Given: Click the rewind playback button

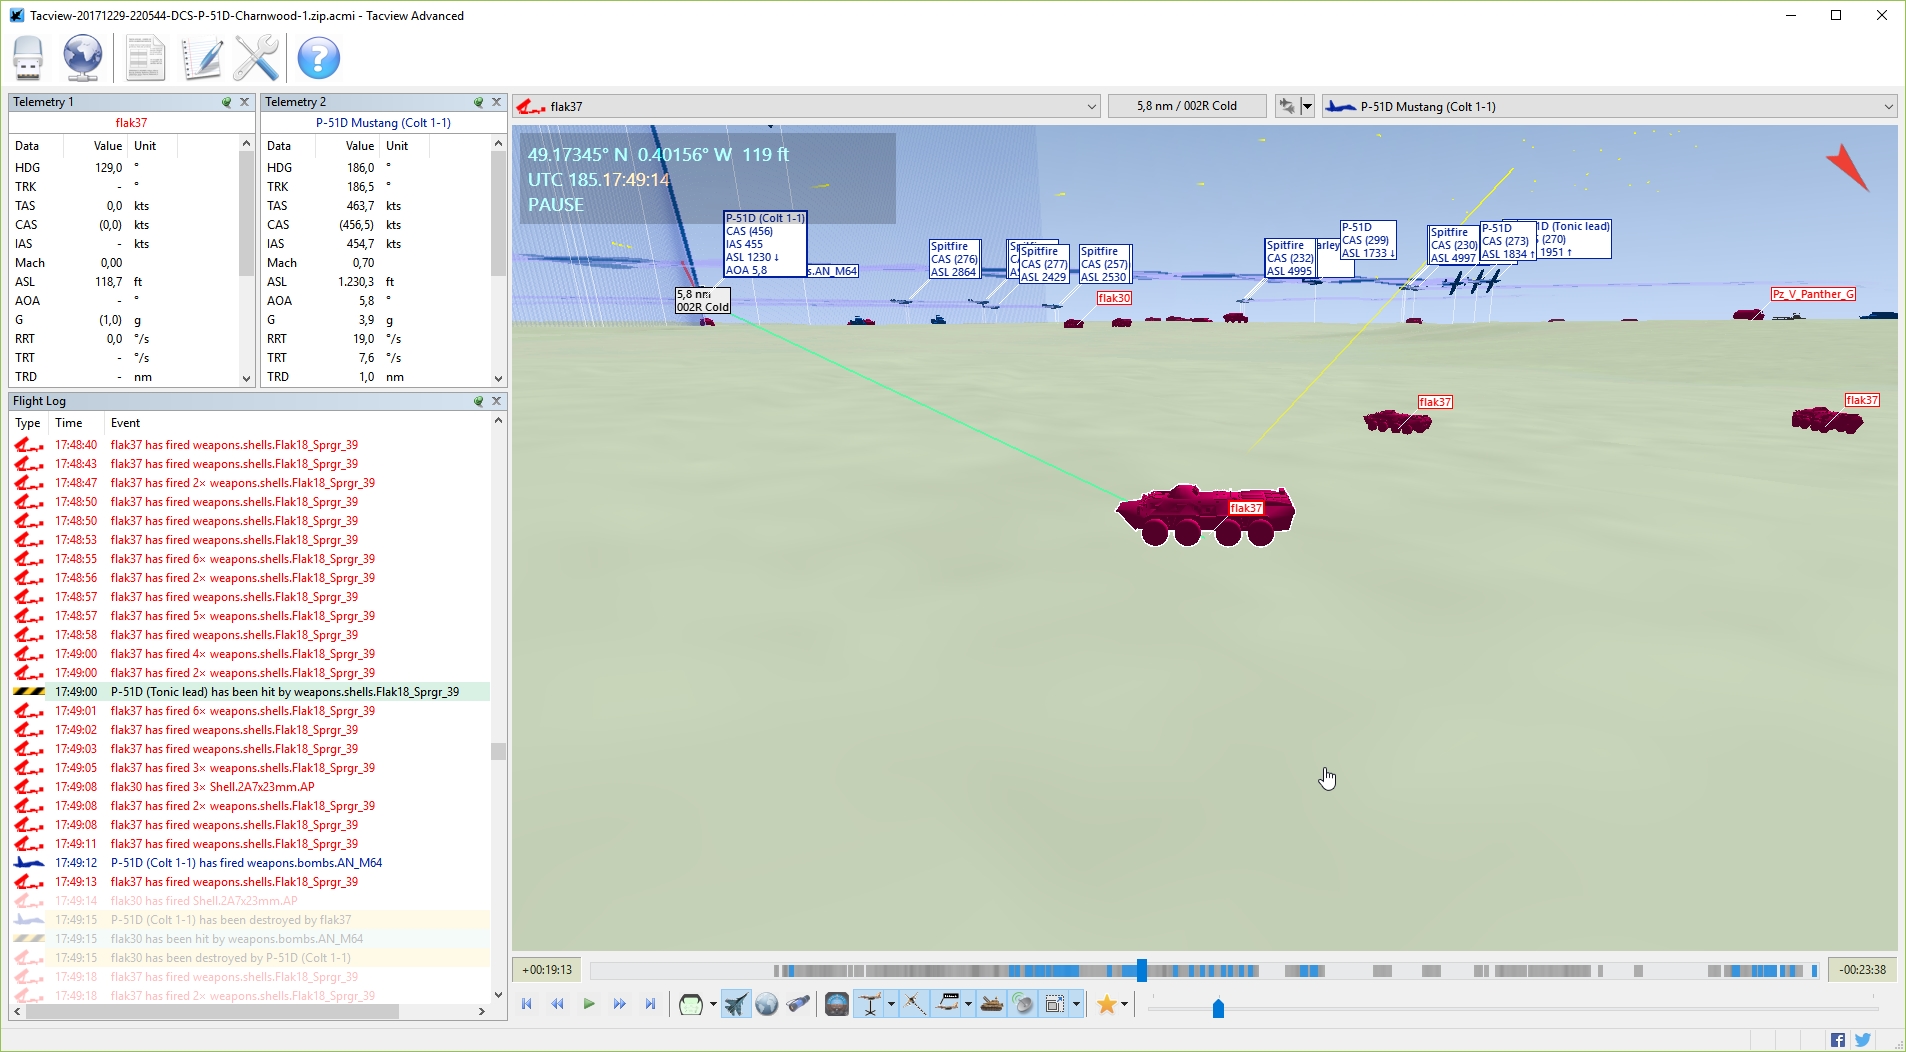Looking at the screenshot, I should click(x=558, y=1004).
